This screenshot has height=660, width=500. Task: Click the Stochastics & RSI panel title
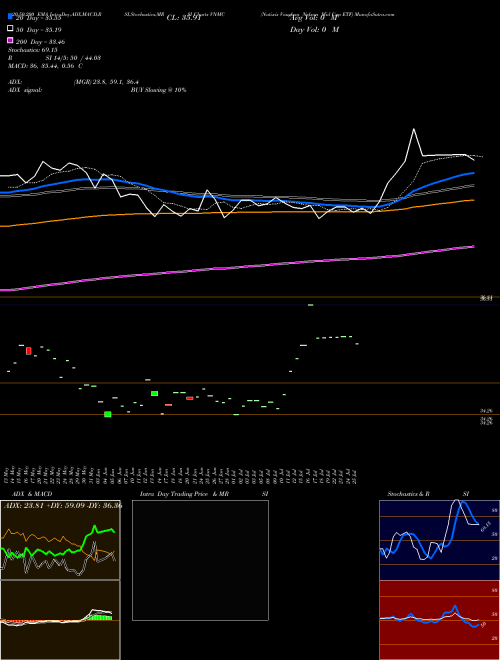click(x=428, y=494)
